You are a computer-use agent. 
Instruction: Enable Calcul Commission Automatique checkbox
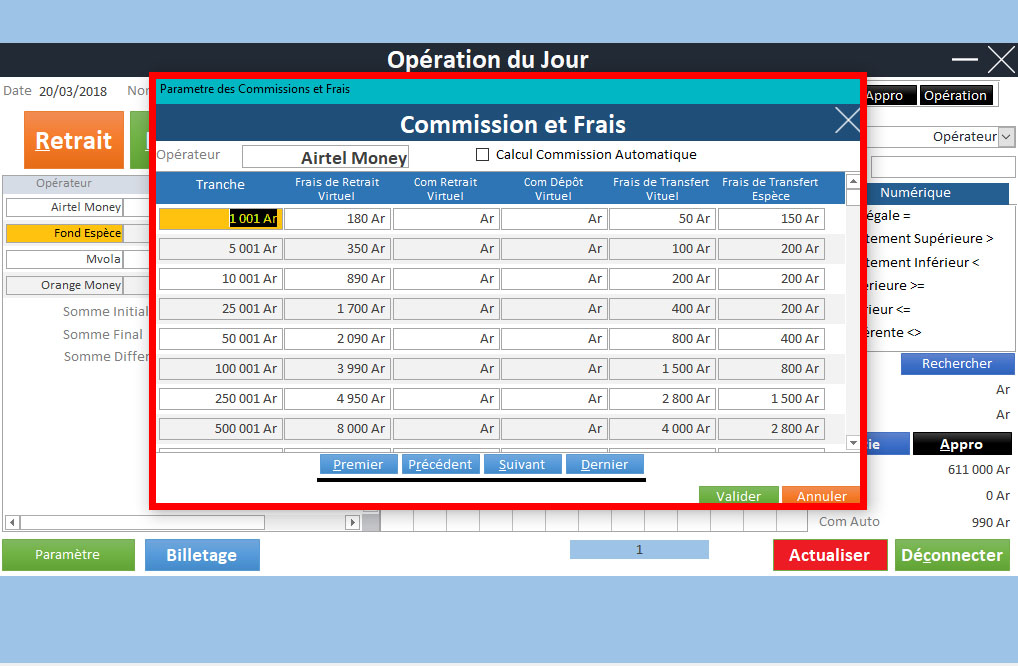click(483, 155)
